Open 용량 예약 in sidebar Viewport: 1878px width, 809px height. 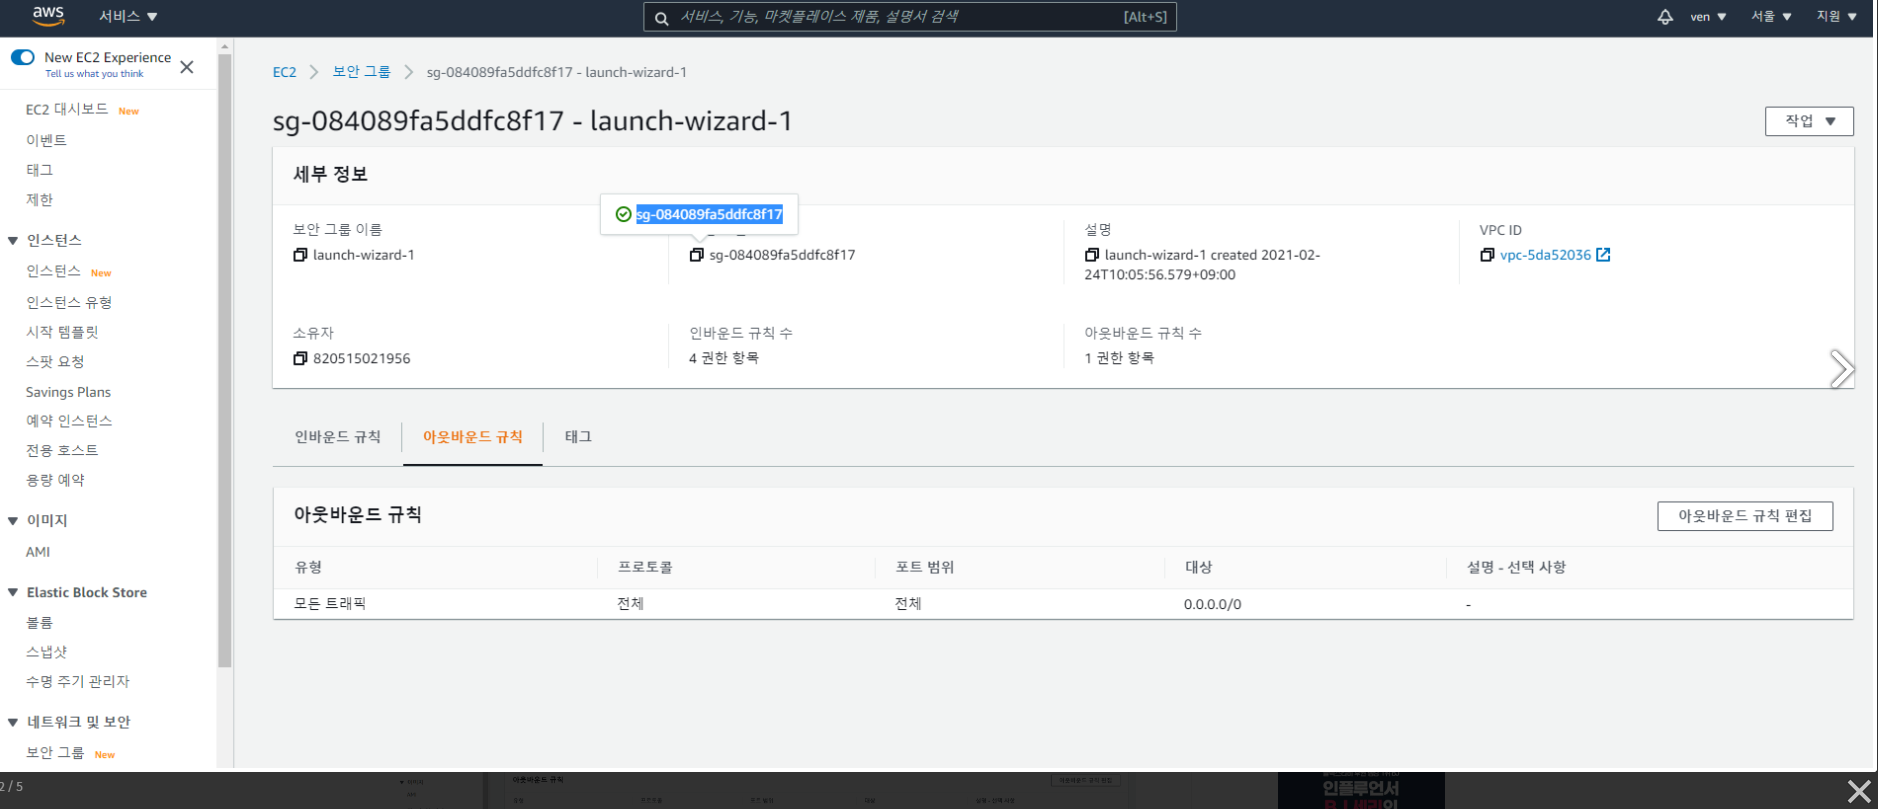(x=55, y=480)
